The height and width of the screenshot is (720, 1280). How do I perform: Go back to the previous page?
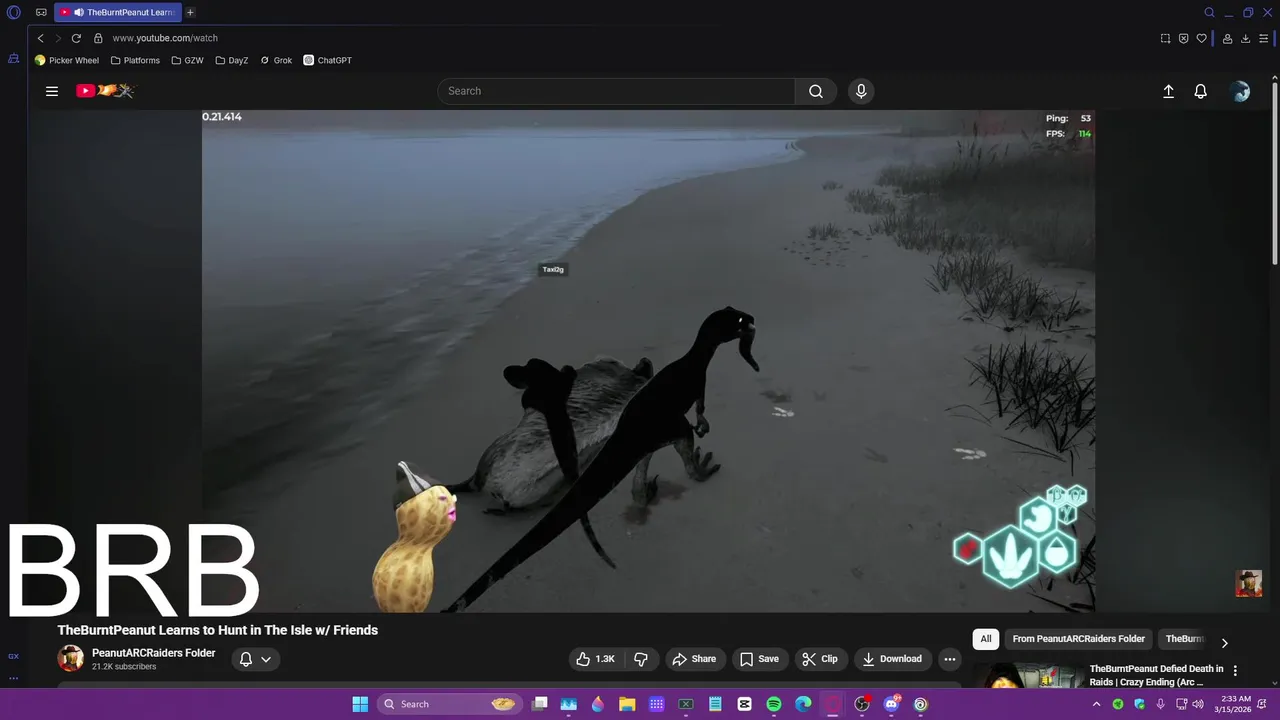coord(40,38)
